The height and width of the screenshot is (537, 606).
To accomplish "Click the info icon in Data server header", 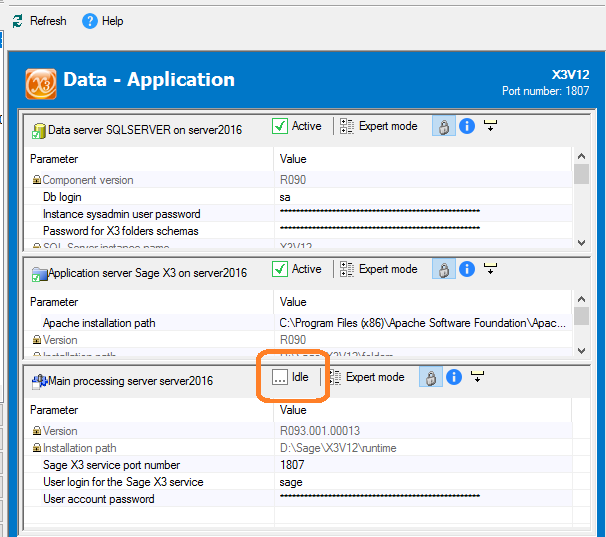I will click(466, 127).
